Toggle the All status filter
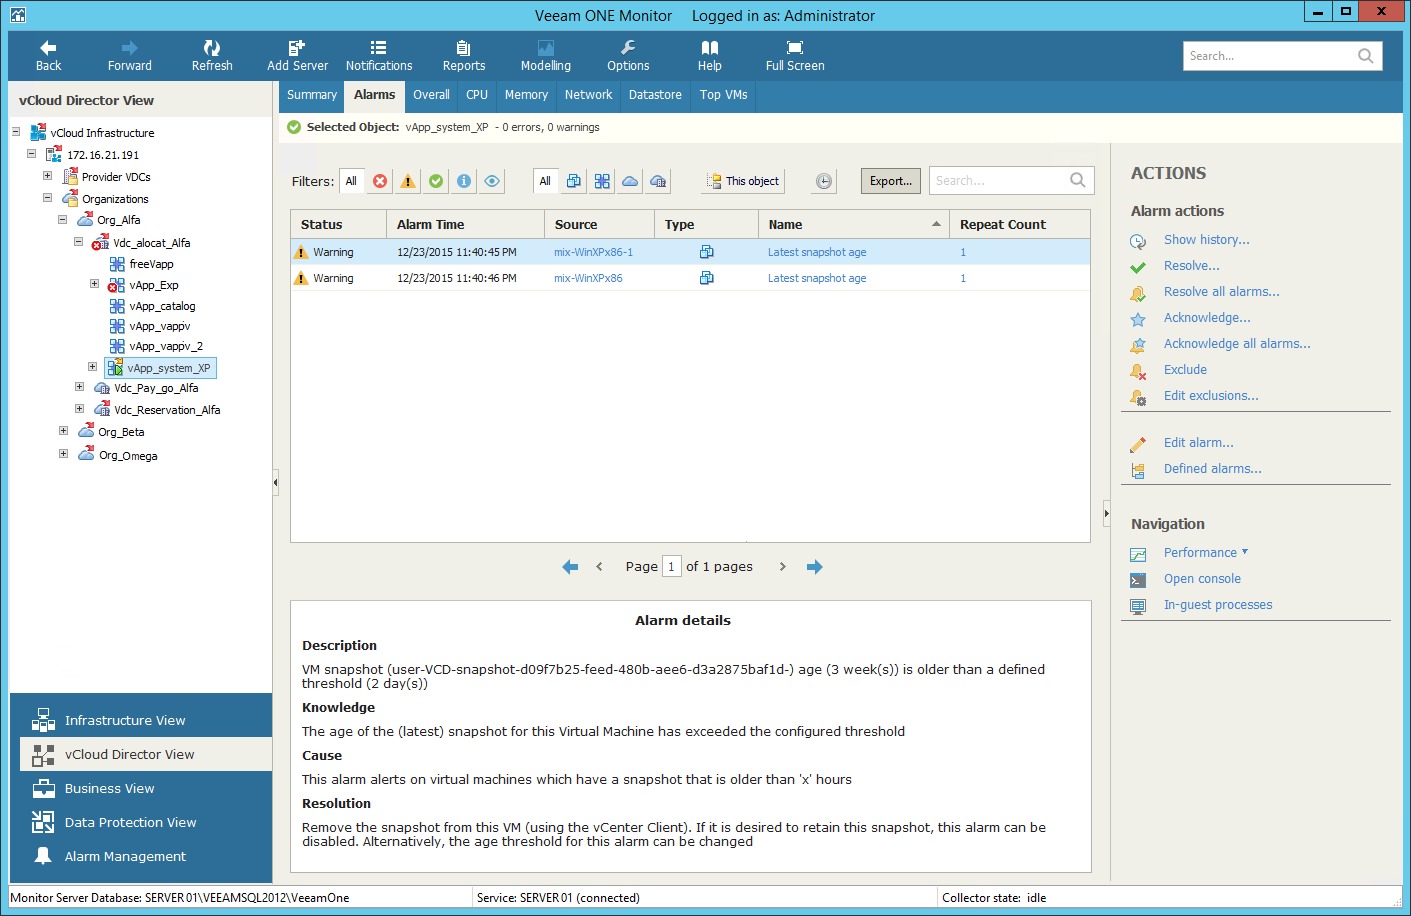This screenshot has height=916, width=1411. [x=351, y=181]
